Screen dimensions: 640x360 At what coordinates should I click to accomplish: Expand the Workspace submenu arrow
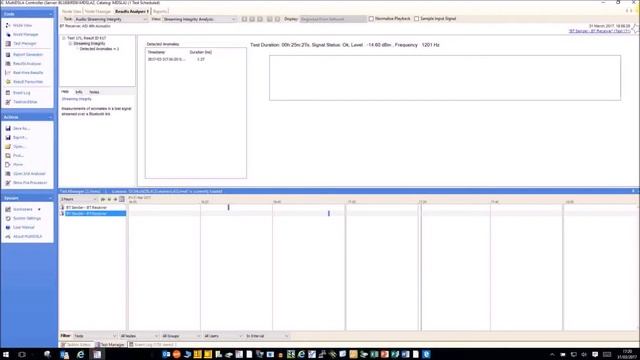tap(39, 209)
